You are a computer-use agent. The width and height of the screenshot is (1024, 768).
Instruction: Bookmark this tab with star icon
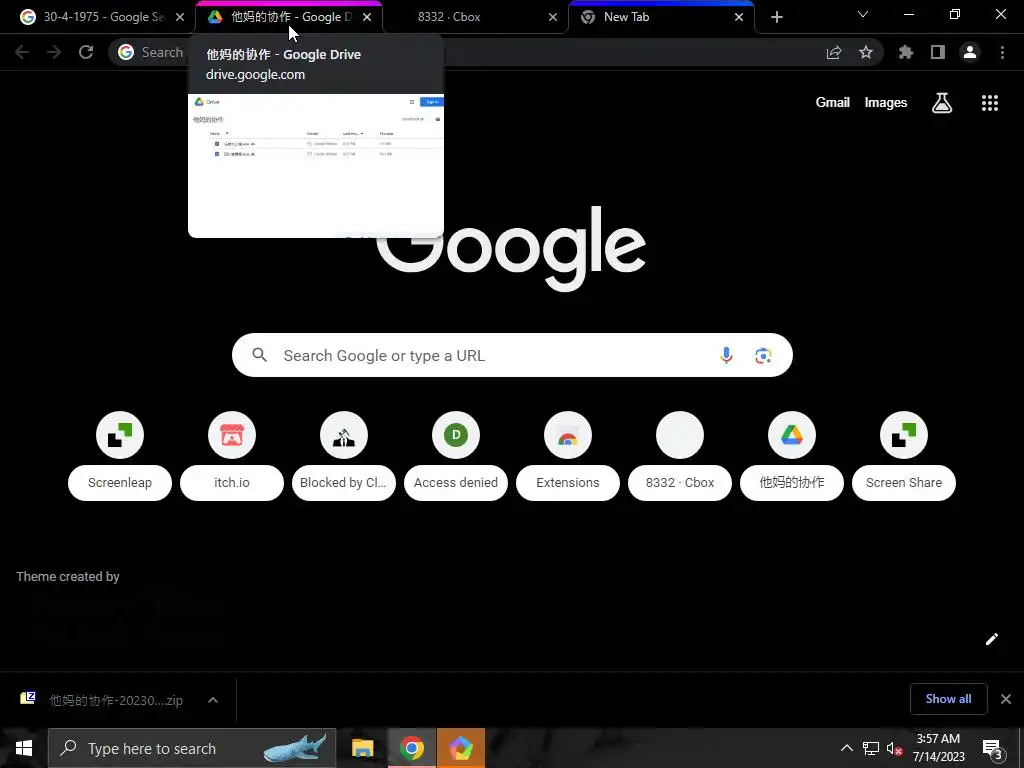pyautogui.click(x=866, y=52)
